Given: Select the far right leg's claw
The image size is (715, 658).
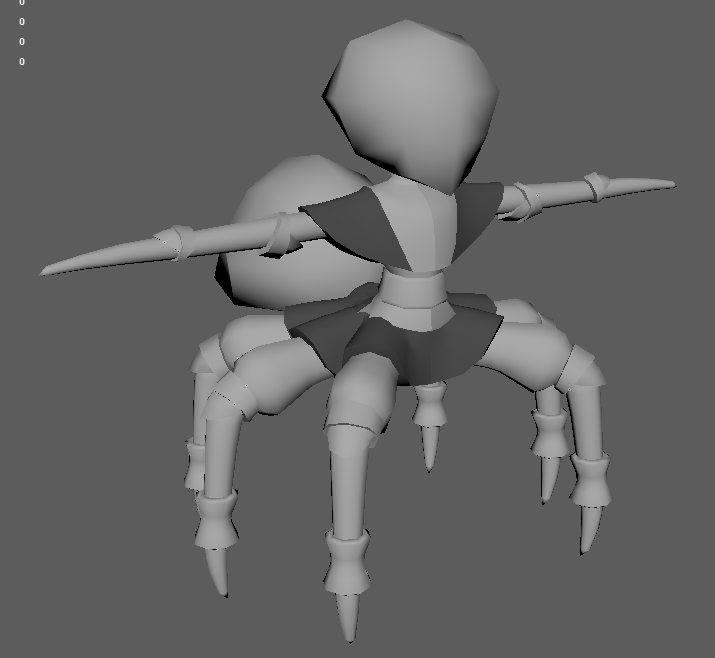Looking at the screenshot, I should tap(589, 528).
